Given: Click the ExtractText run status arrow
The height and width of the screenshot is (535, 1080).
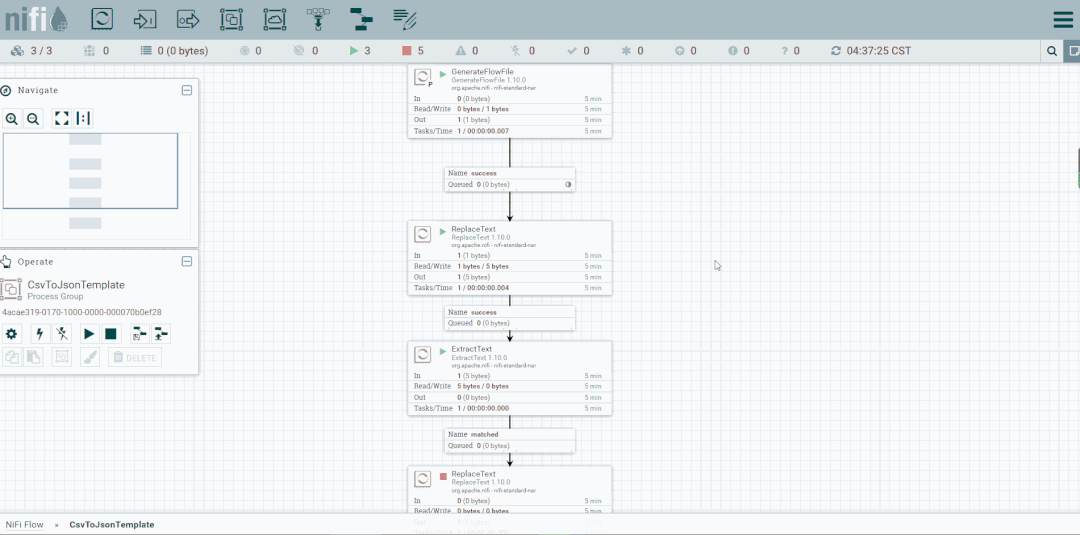Looking at the screenshot, I should pyautogui.click(x=443, y=351).
